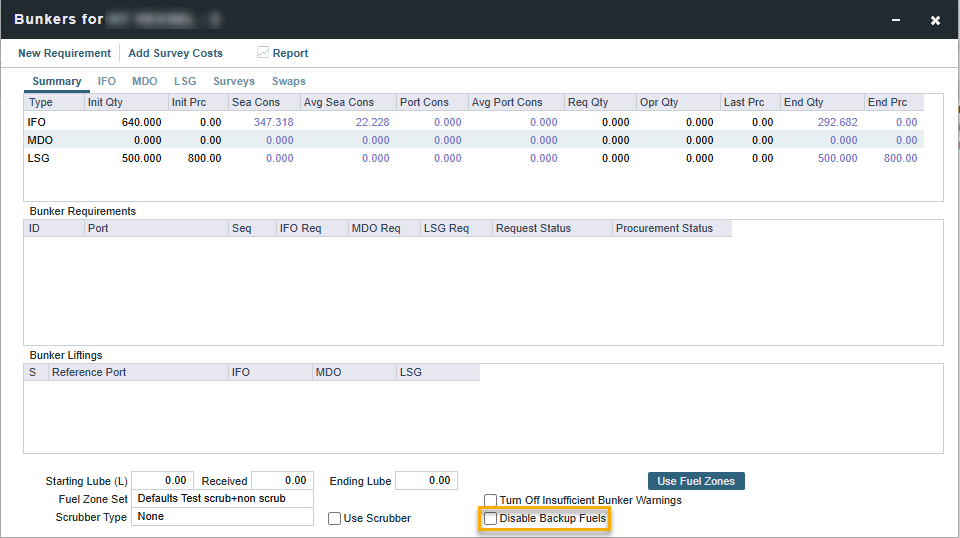Minimize the Bunkers window
This screenshot has width=960, height=538.
pyautogui.click(x=896, y=20)
